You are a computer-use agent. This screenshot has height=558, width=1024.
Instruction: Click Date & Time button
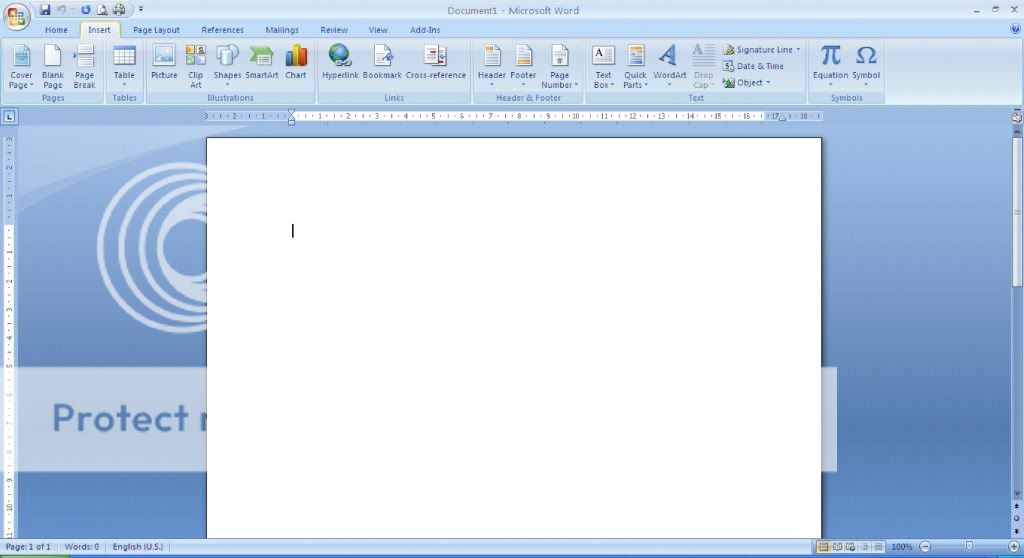754,66
